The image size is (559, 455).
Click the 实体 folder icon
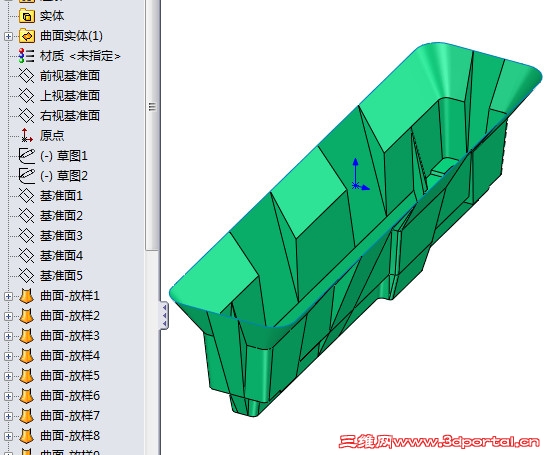(27, 16)
